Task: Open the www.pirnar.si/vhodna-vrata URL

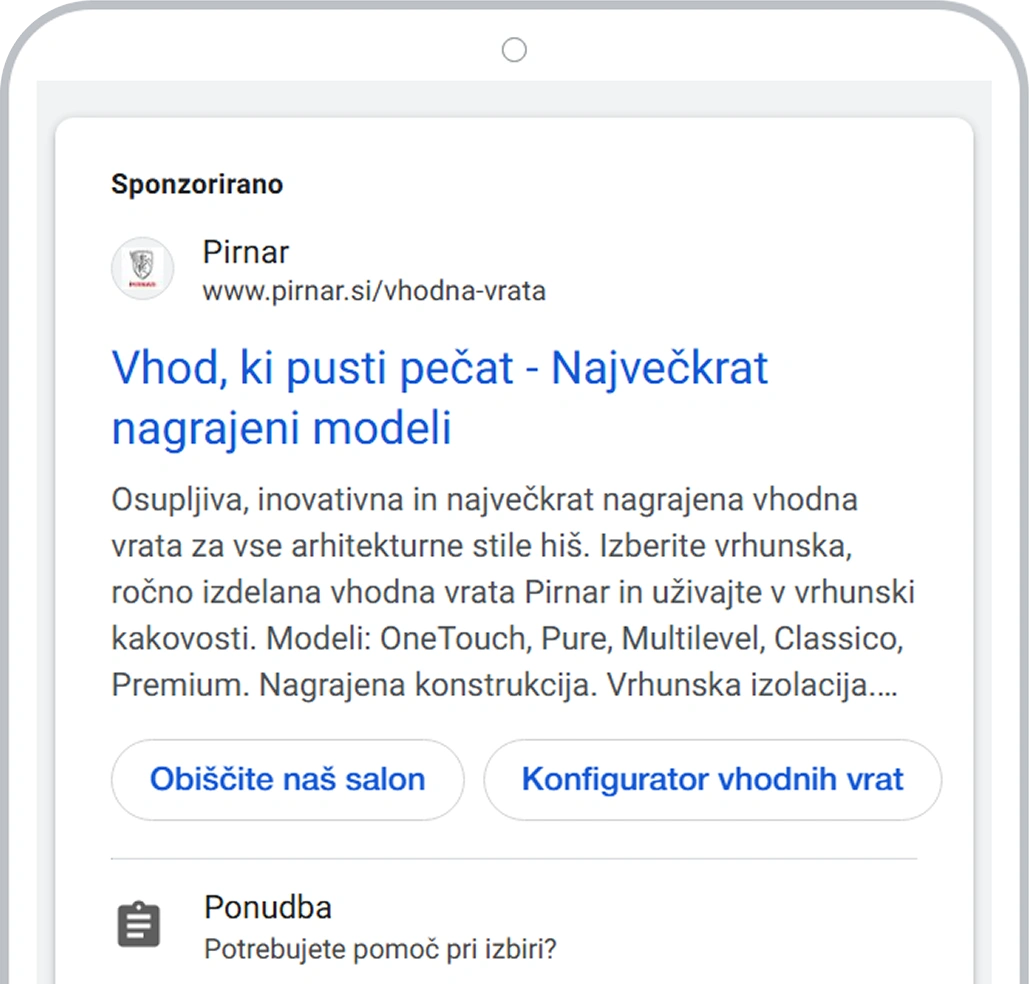Action: 374,291
